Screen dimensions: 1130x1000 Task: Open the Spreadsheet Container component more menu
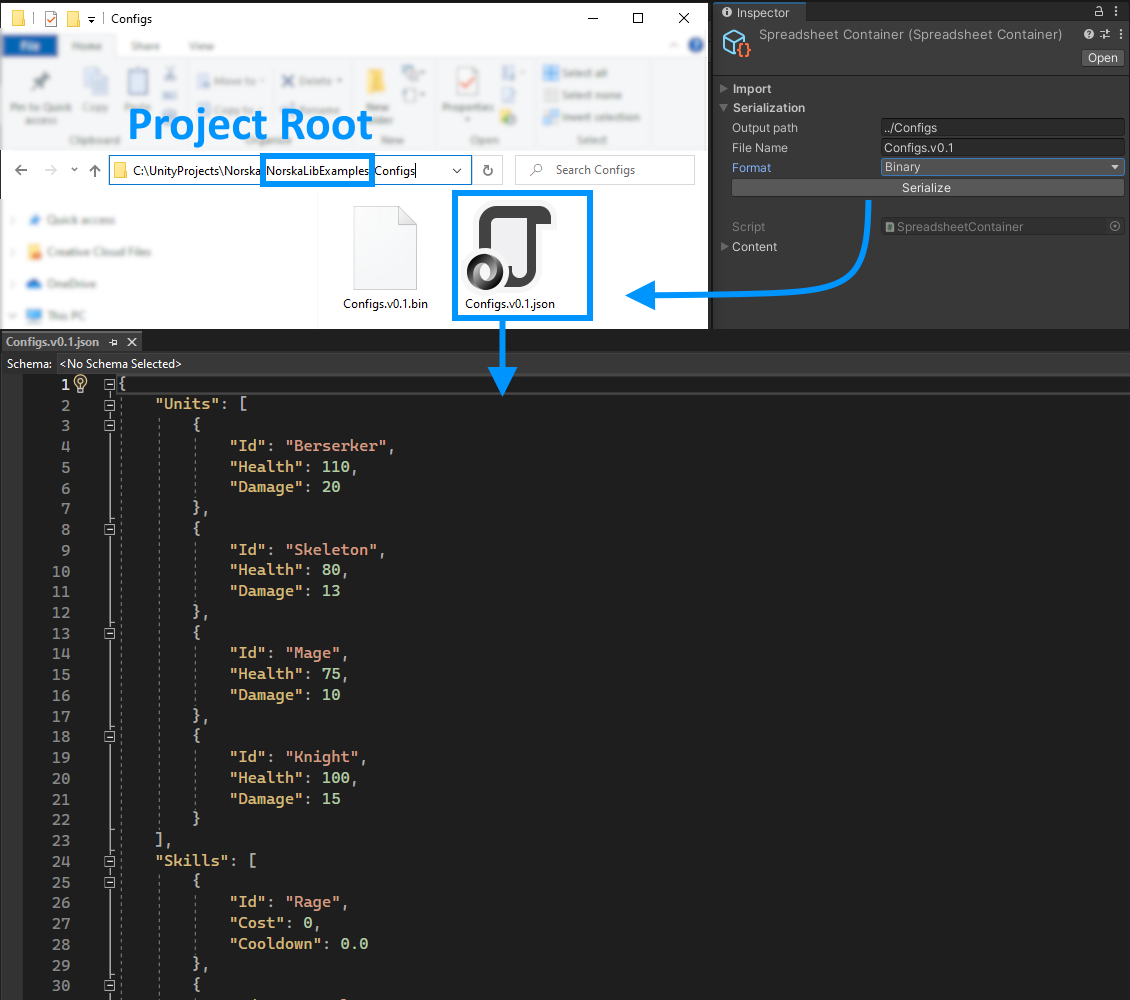click(x=1121, y=34)
